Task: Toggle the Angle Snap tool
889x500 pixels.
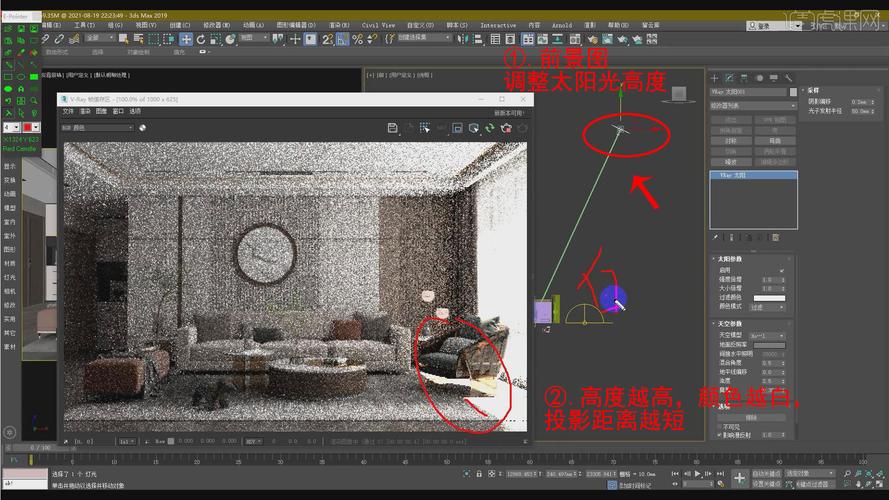Action: tap(342, 39)
